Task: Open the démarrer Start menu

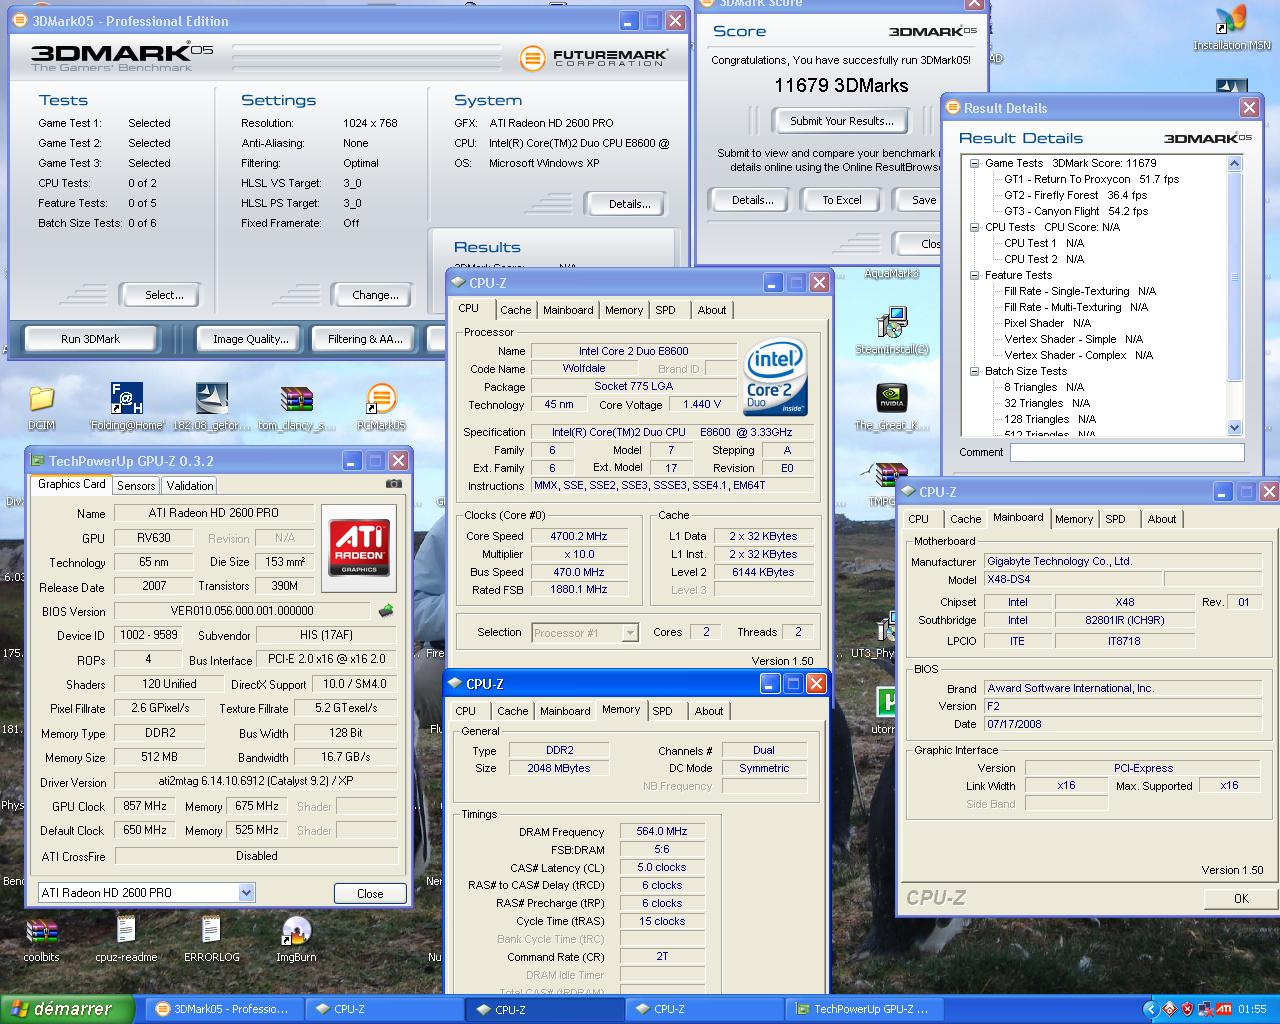Action: [x=67, y=1009]
